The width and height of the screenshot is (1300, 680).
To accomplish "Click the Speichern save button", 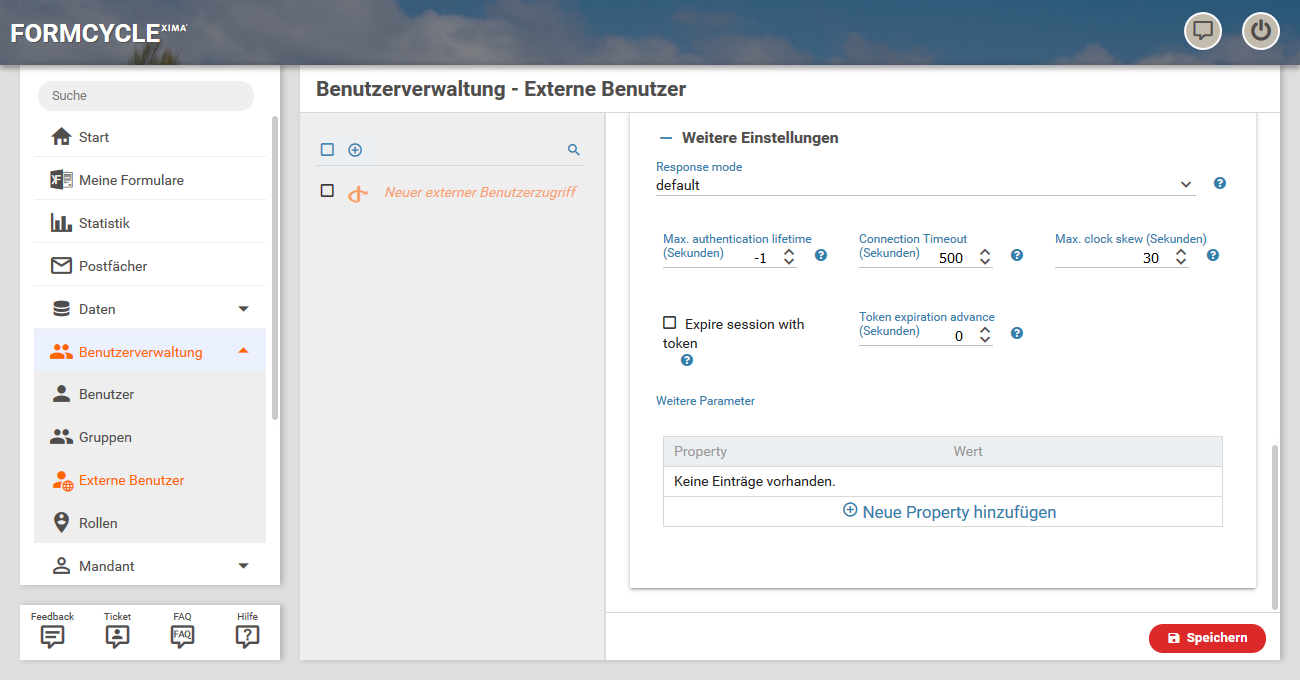I will point(1207,638).
